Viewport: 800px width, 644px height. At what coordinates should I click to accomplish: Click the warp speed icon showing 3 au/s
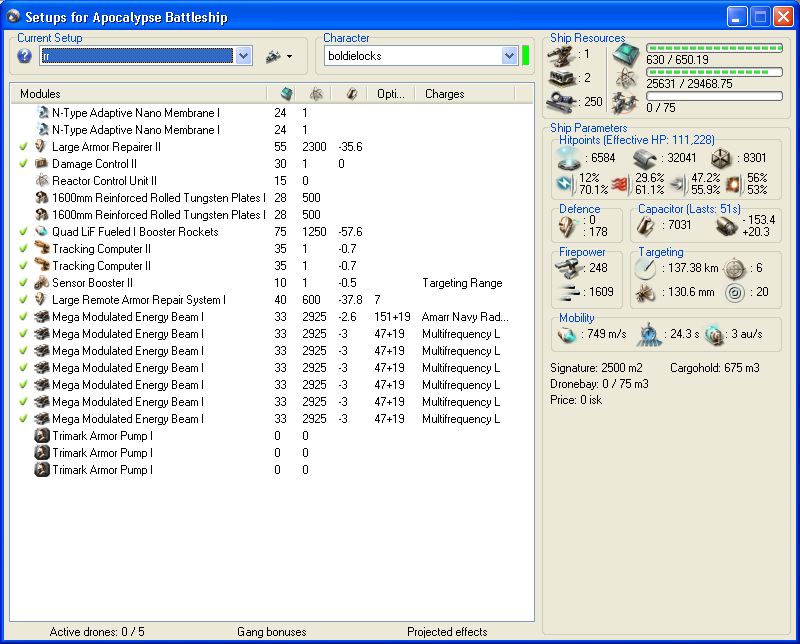714,335
